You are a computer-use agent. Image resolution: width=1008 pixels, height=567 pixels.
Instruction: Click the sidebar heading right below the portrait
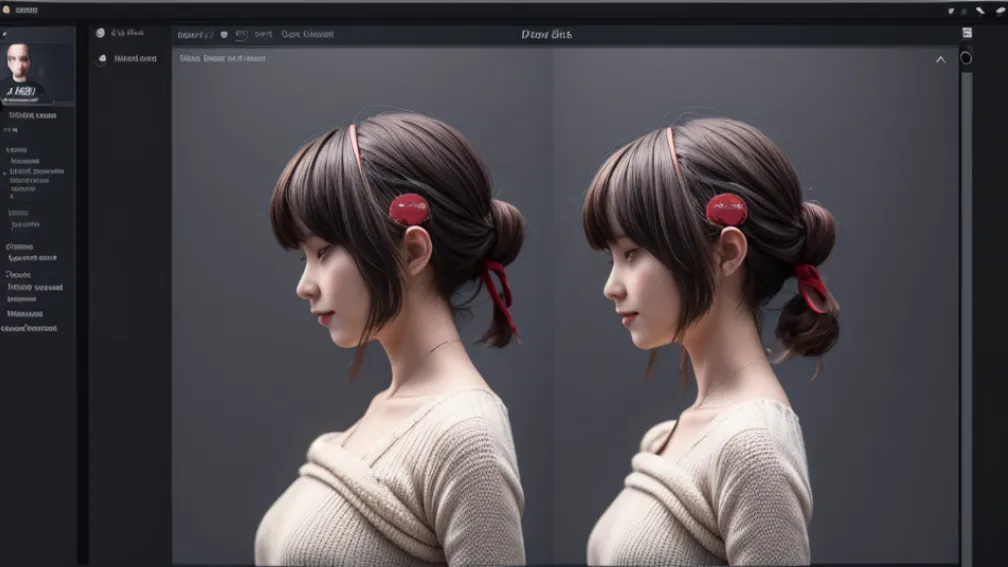pos(32,116)
